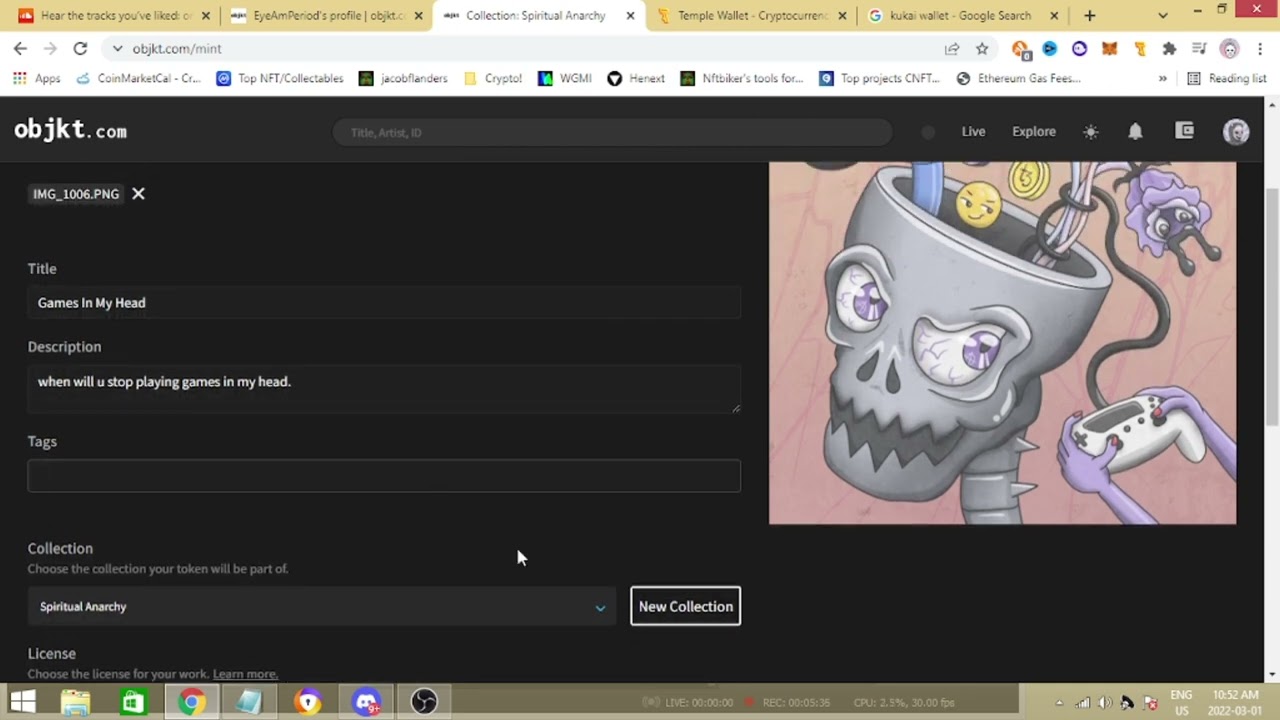Go to the Live page
The width and height of the screenshot is (1280, 720).
click(973, 132)
